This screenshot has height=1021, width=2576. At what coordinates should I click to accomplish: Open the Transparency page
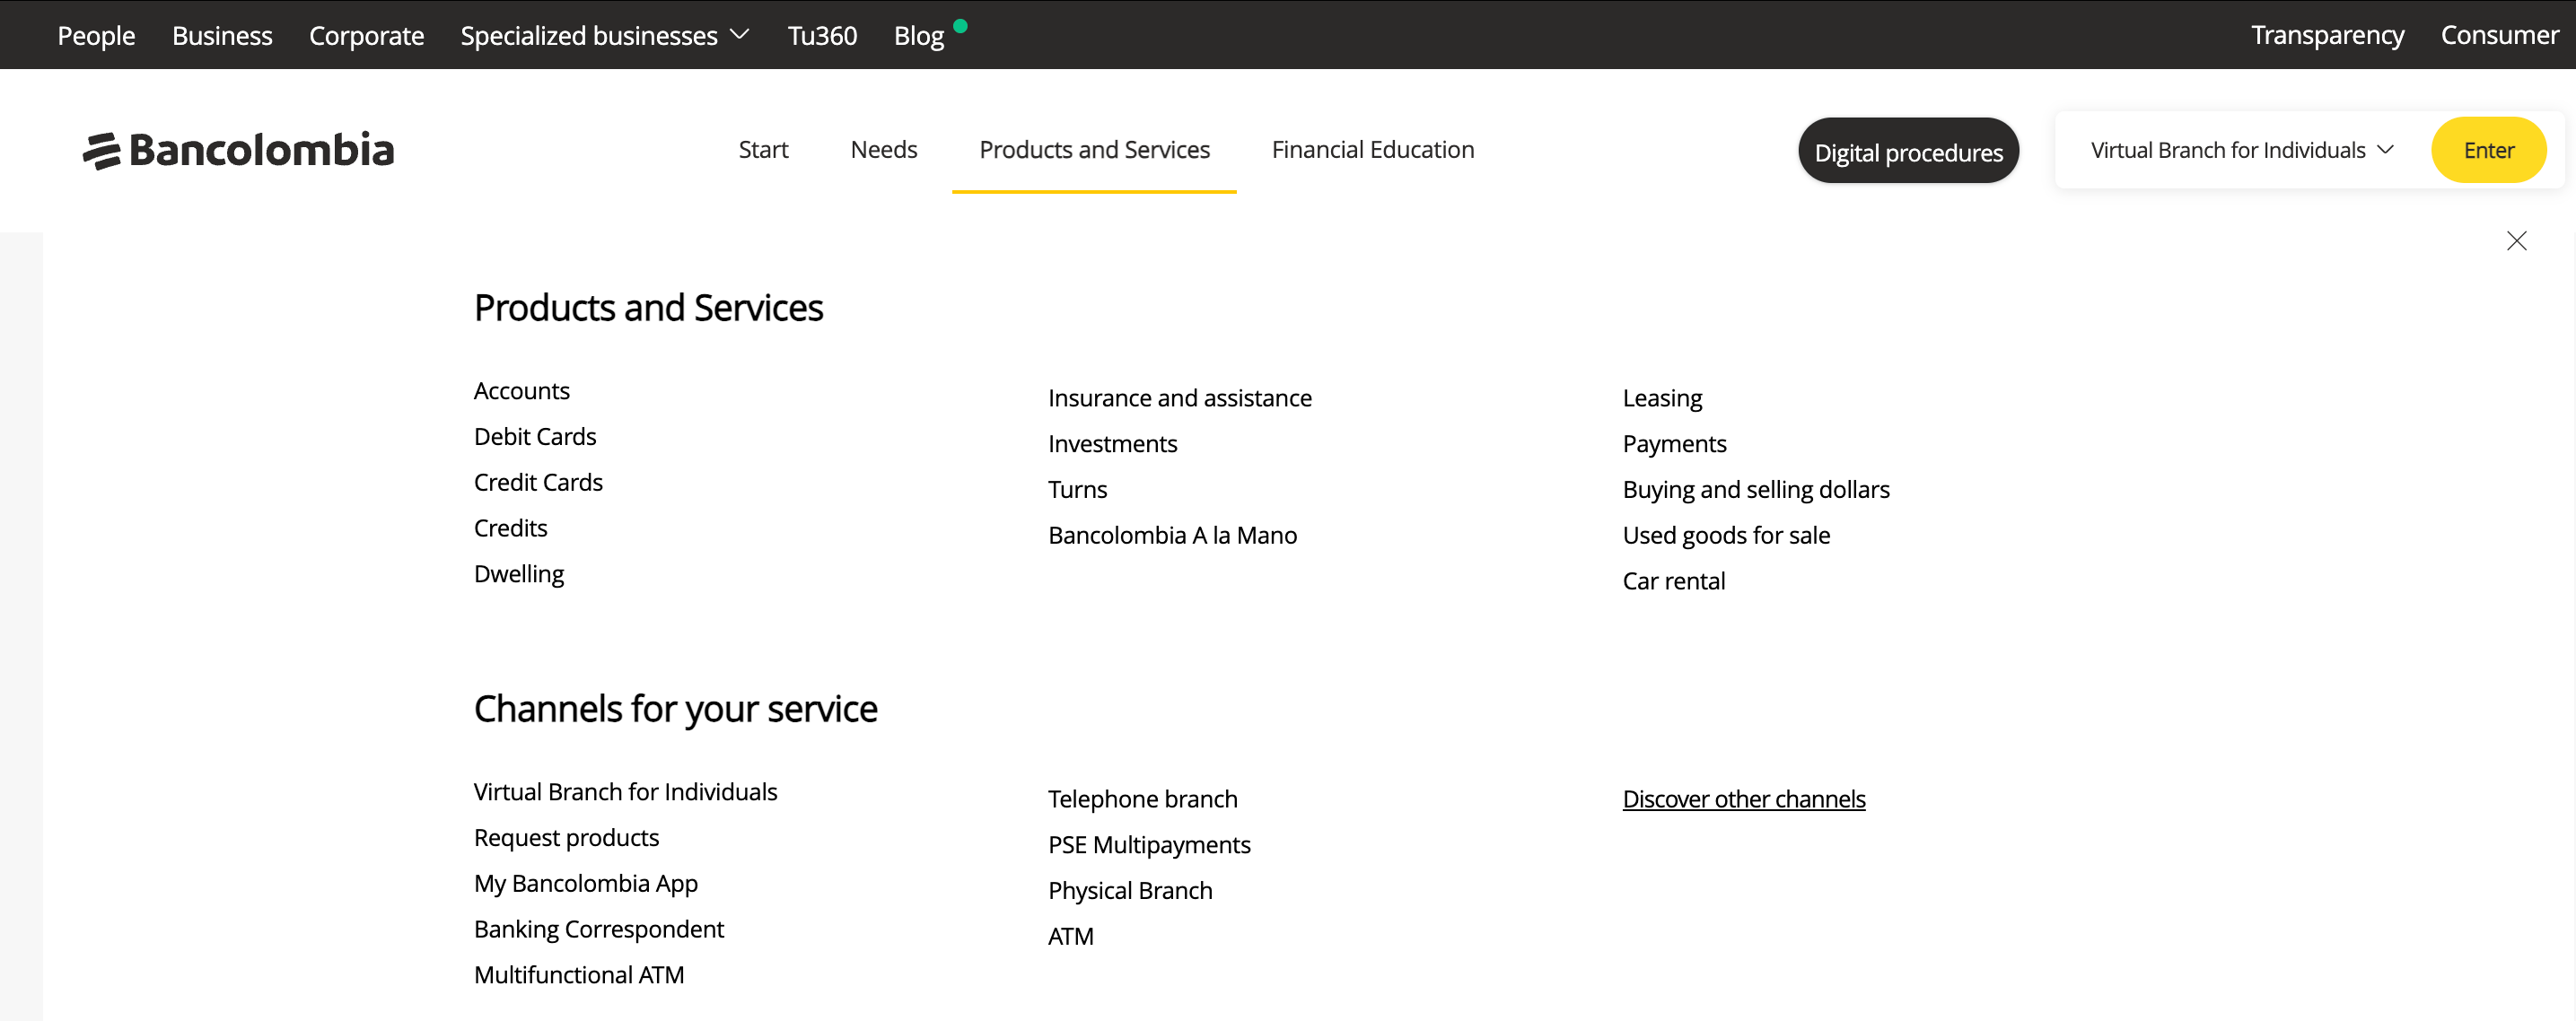click(2328, 35)
